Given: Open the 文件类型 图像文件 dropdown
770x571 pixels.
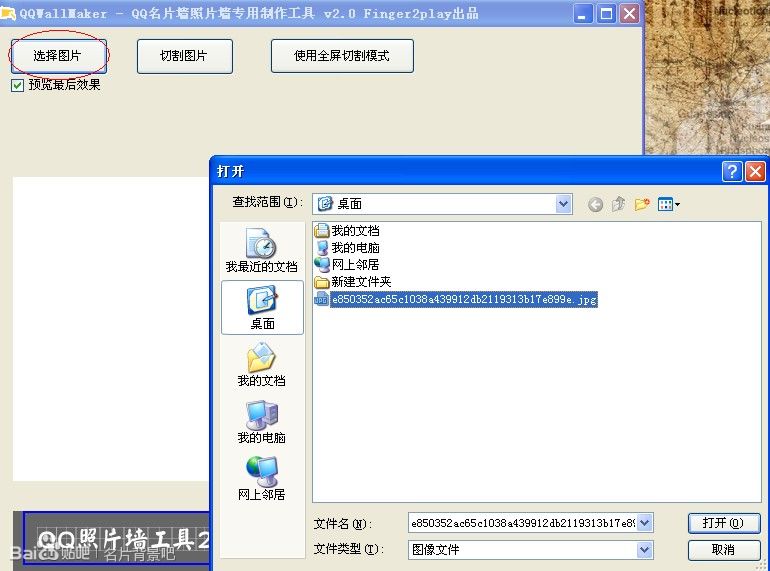Looking at the screenshot, I should (645, 550).
